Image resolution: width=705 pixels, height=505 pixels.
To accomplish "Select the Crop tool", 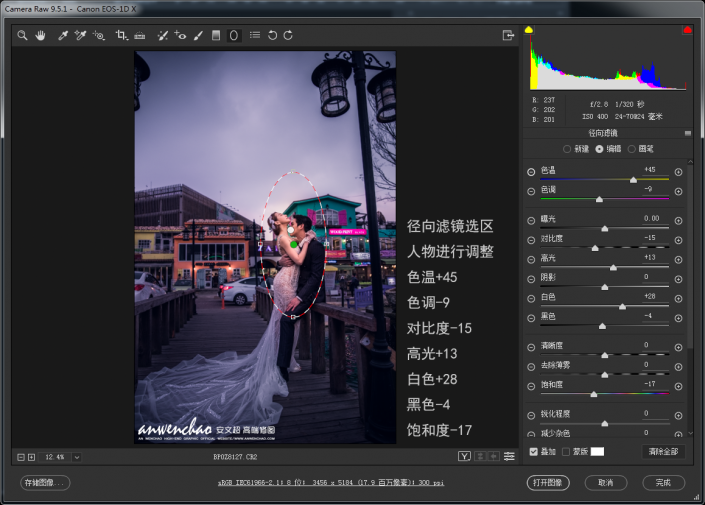I will (x=121, y=35).
